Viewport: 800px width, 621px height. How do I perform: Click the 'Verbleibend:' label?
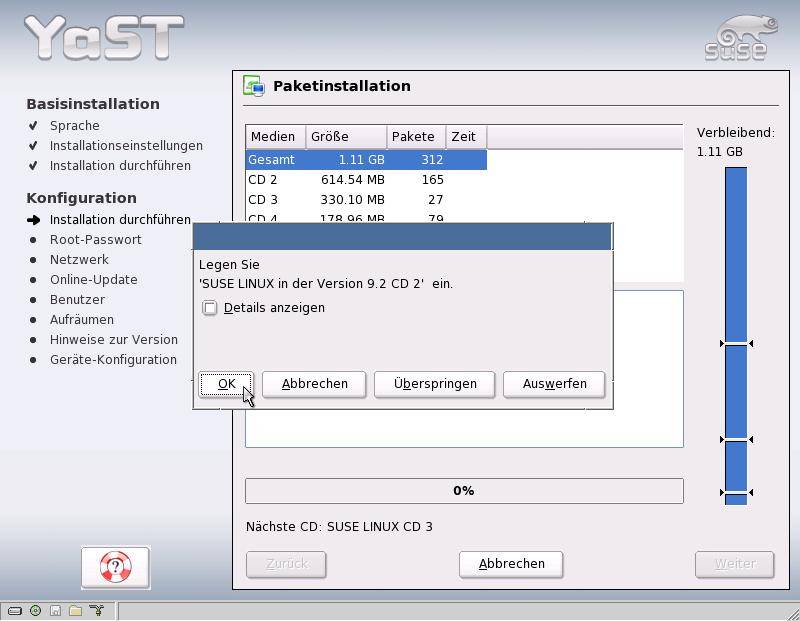click(735, 133)
